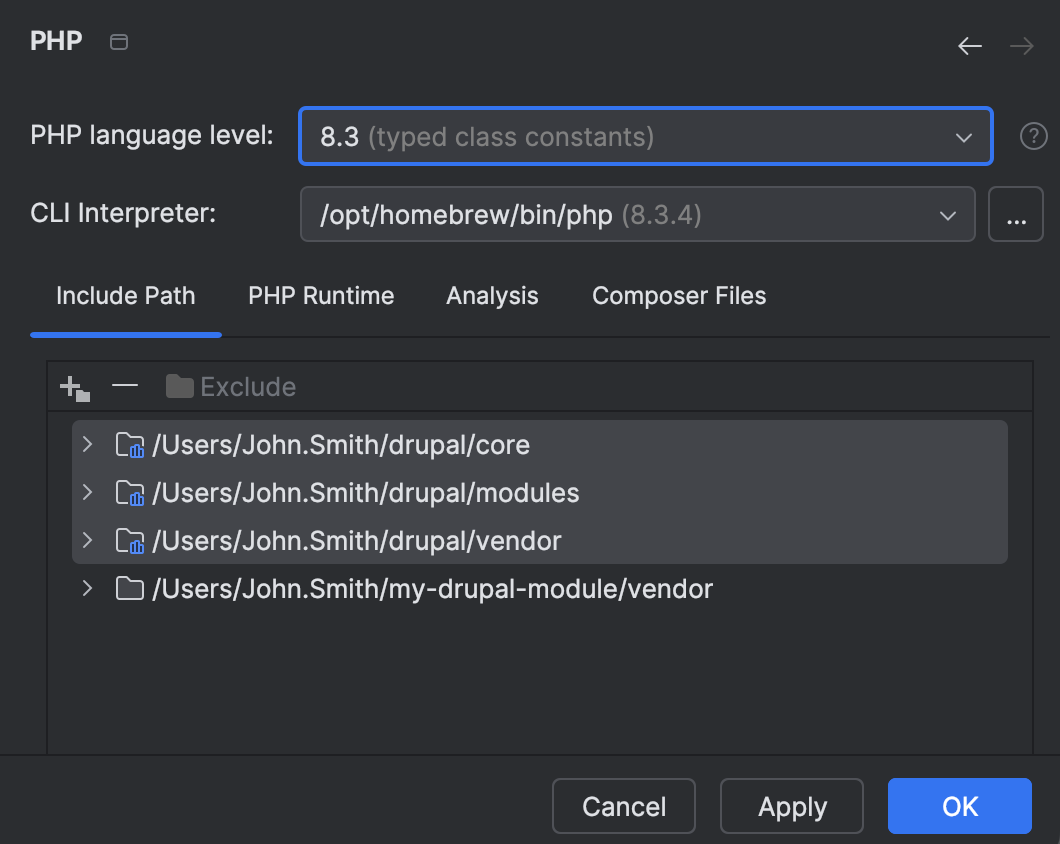1060x844 pixels.
Task: Expand the drupal/vendor path node
Action: click(88, 540)
